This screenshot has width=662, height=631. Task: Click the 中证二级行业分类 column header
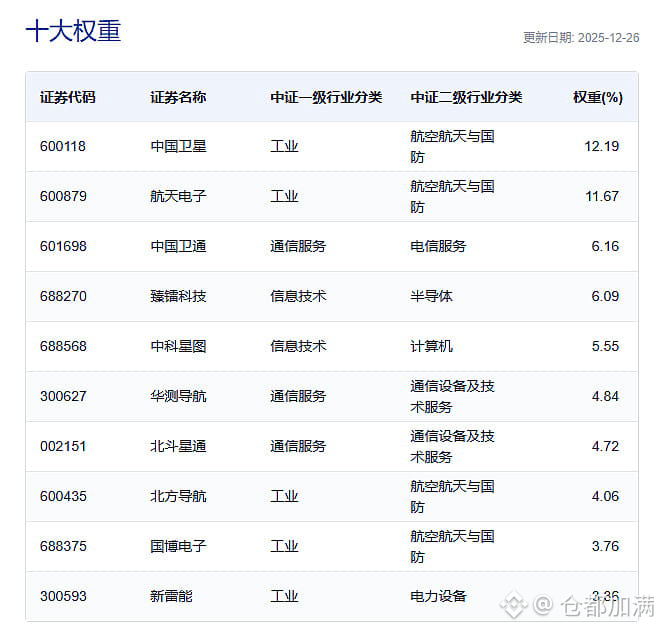click(466, 97)
